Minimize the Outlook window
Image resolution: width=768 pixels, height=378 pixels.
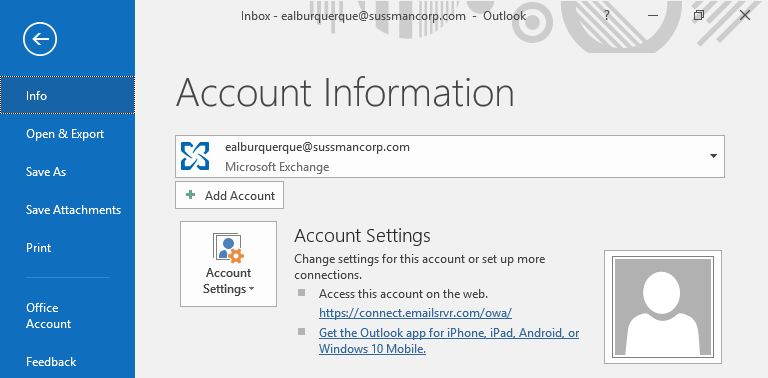coord(652,16)
